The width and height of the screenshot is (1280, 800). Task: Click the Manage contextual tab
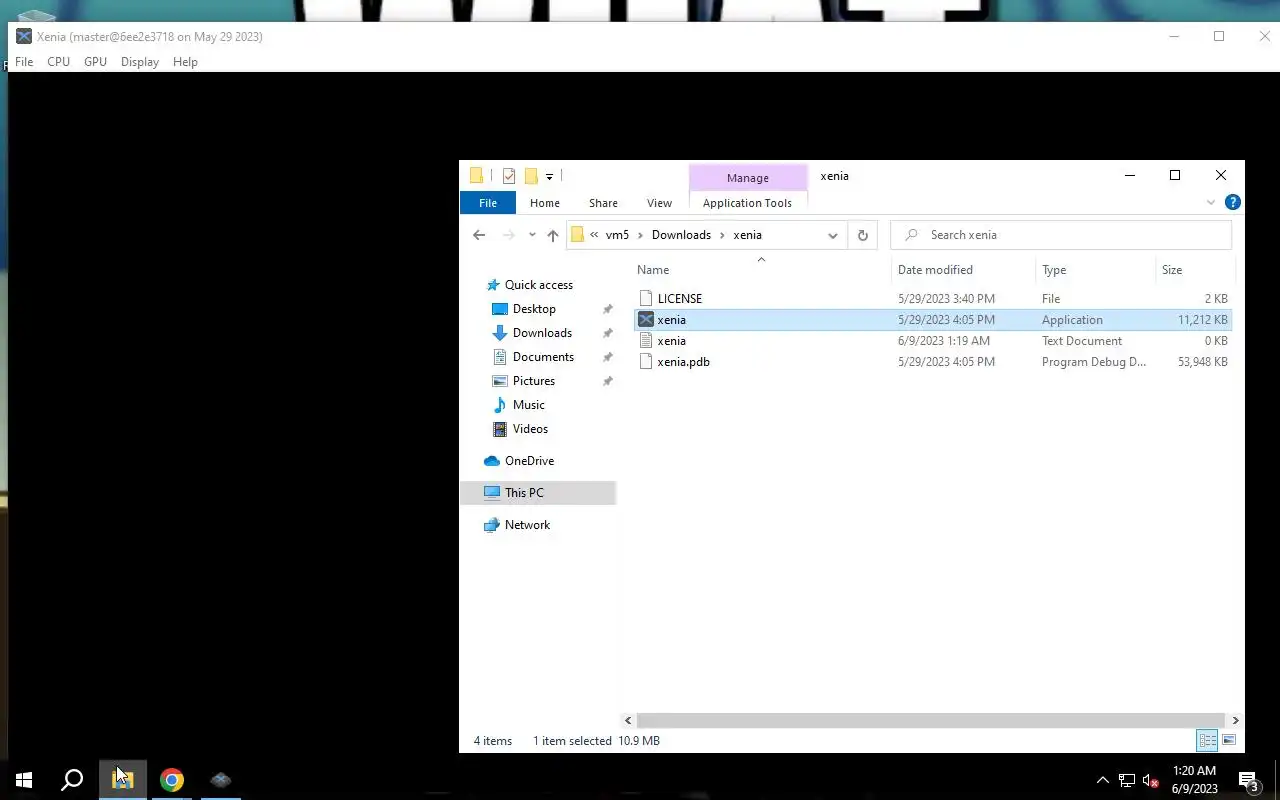(748, 177)
